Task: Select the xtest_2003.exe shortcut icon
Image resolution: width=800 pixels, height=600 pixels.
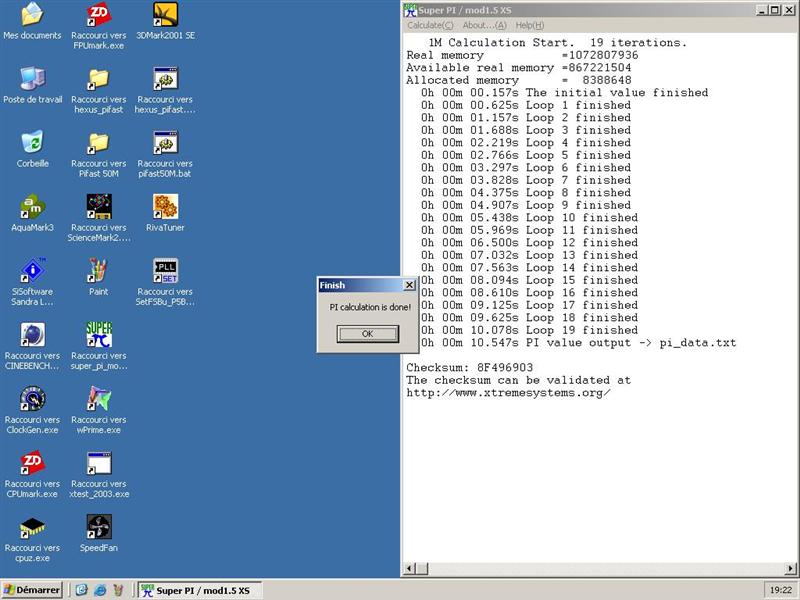Action: coord(98,463)
